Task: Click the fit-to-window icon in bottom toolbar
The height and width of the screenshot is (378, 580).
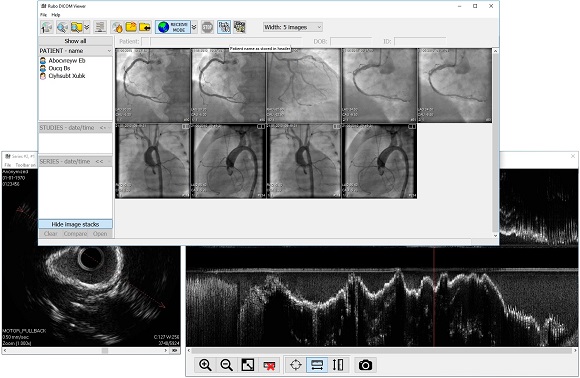Action: pyautogui.click(x=247, y=365)
